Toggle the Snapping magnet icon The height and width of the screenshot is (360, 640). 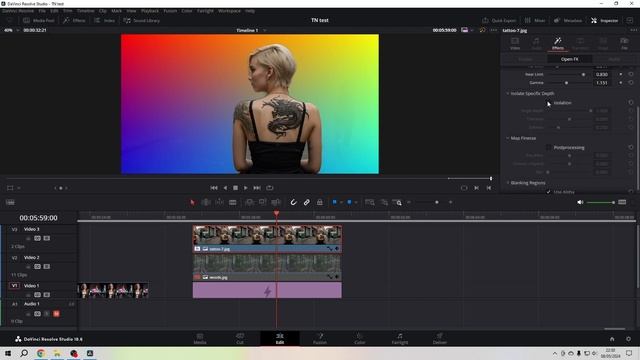[x=293, y=202]
